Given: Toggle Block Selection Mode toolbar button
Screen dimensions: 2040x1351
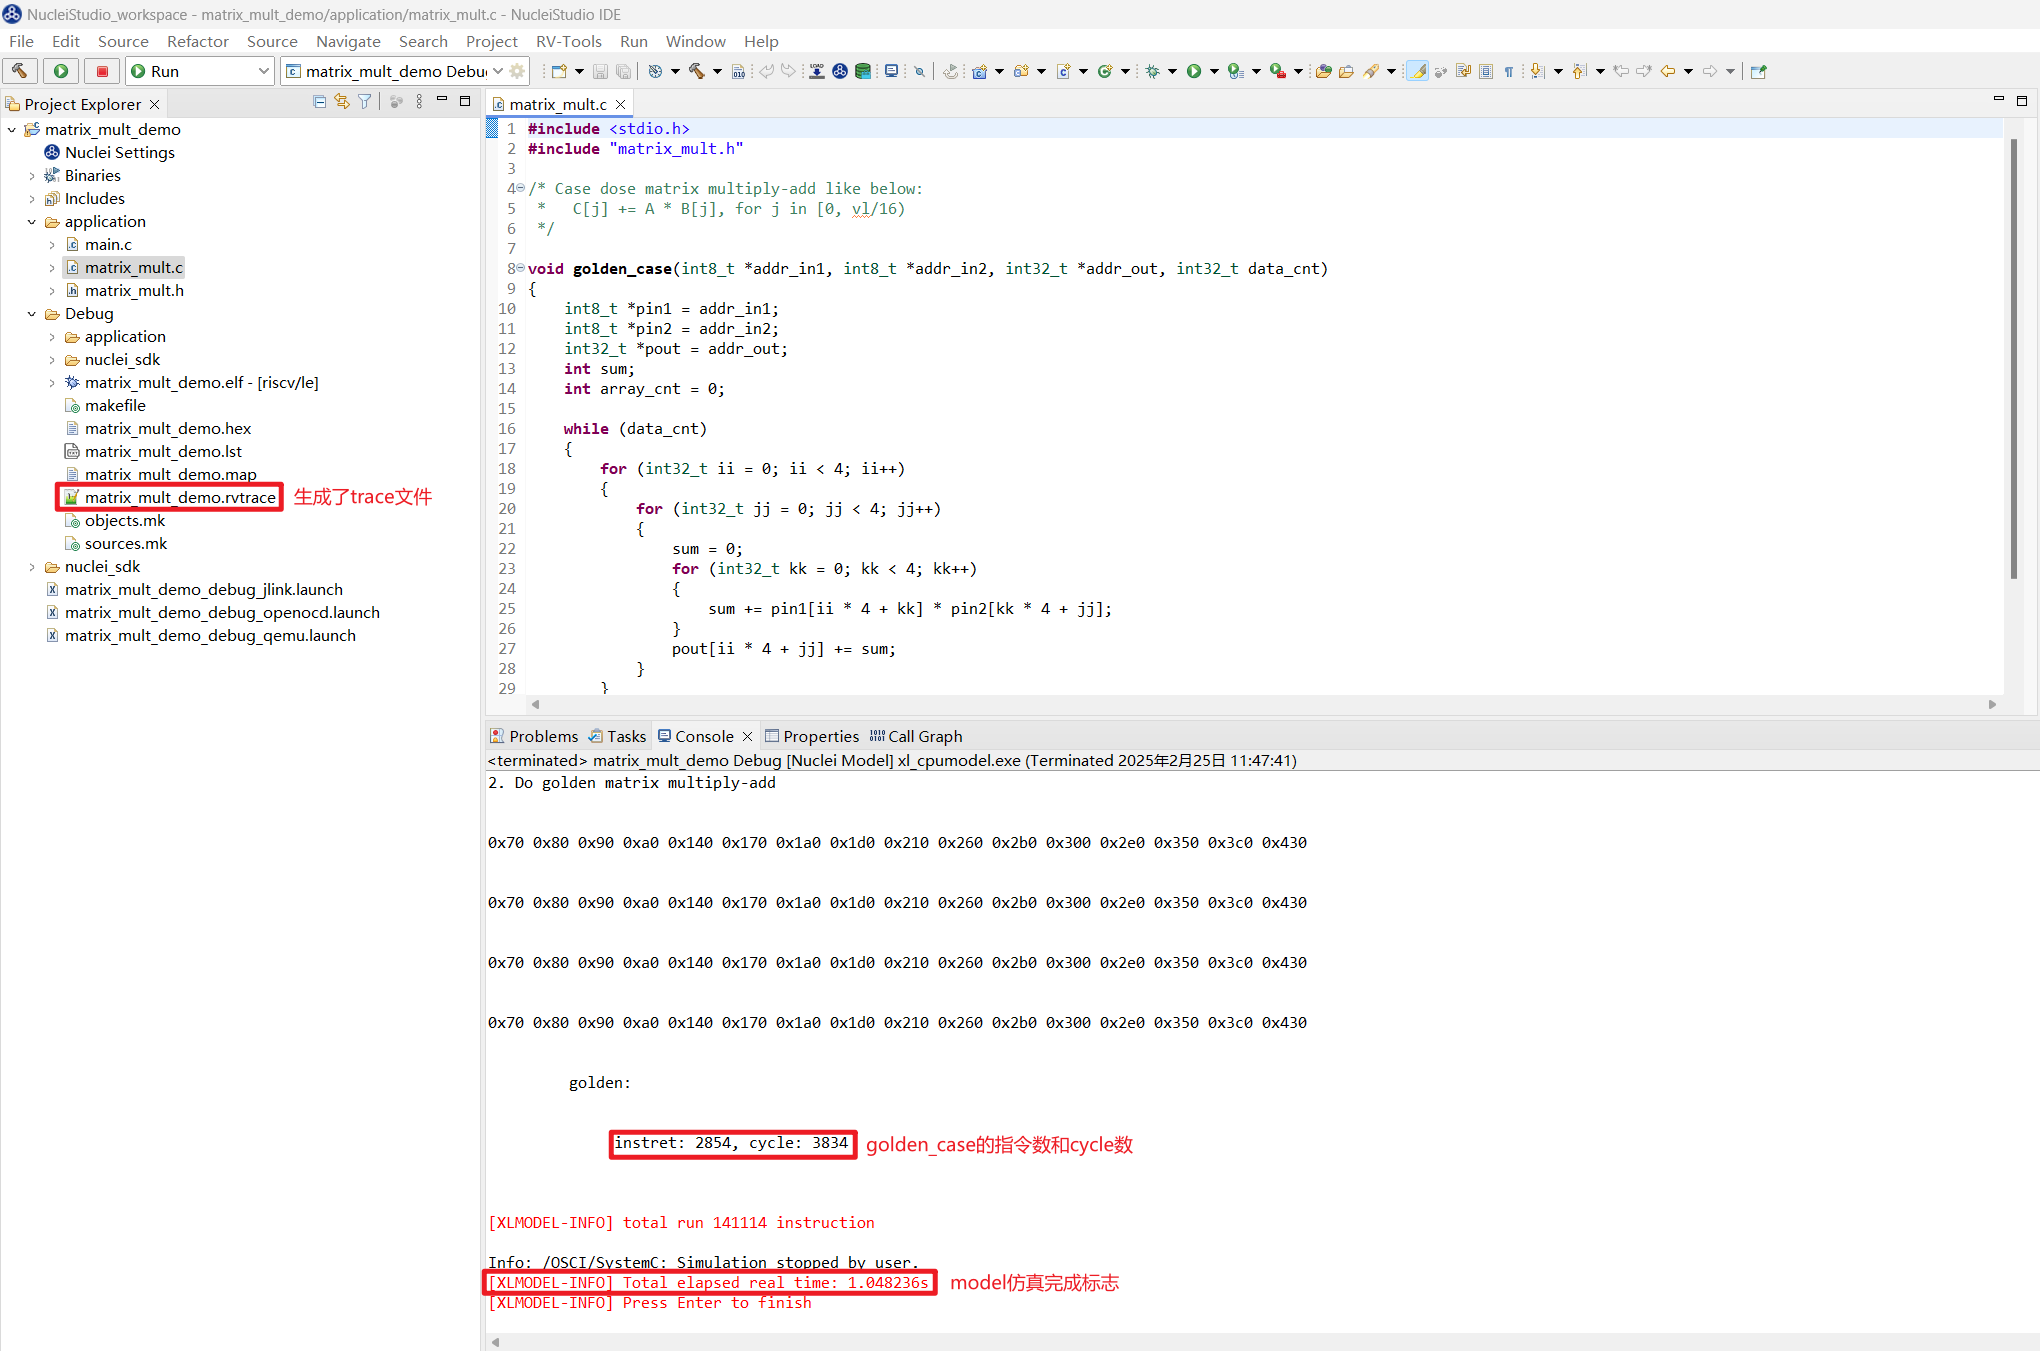Looking at the screenshot, I should click(x=1486, y=71).
